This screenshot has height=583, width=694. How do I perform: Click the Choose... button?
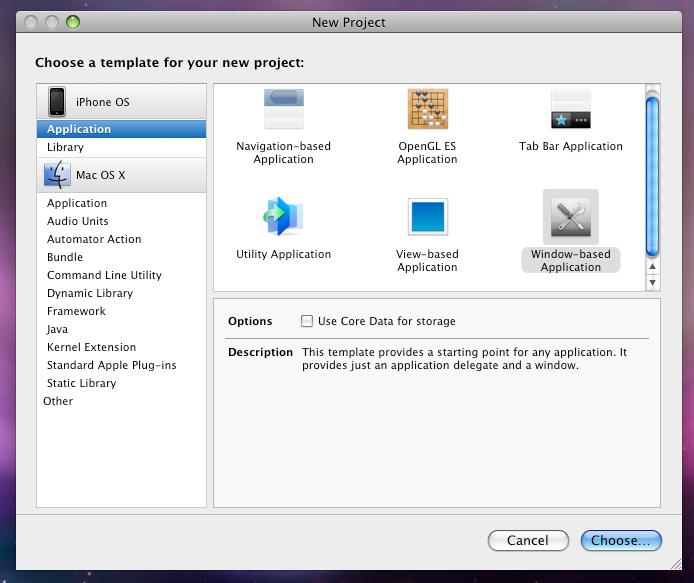[x=621, y=541]
